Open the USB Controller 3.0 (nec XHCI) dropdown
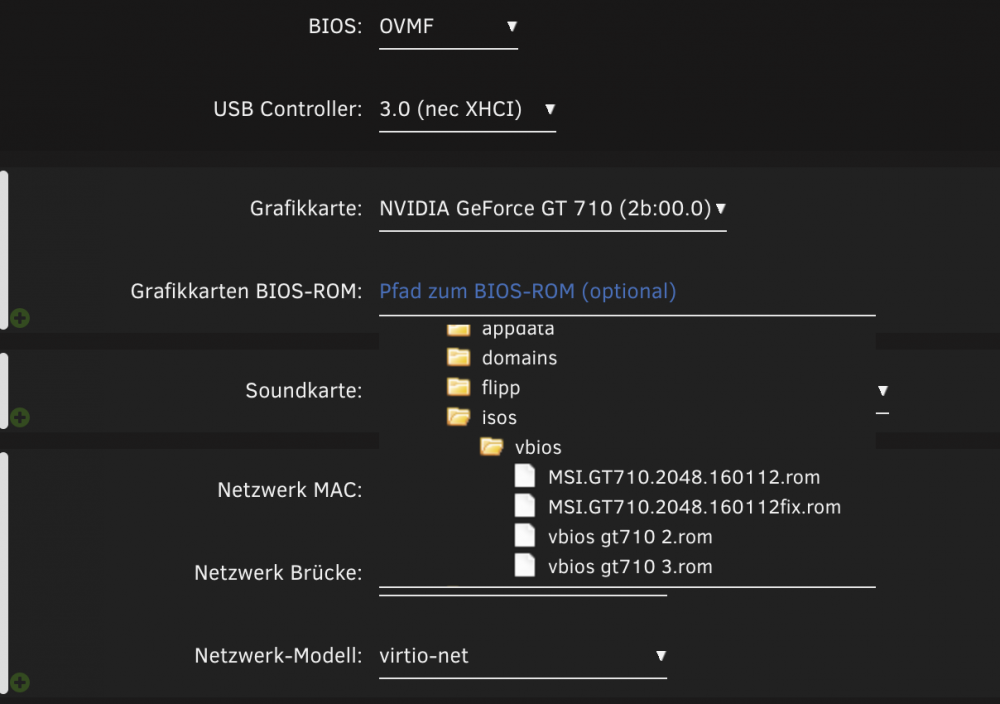The width and height of the screenshot is (1000, 704). 467,110
